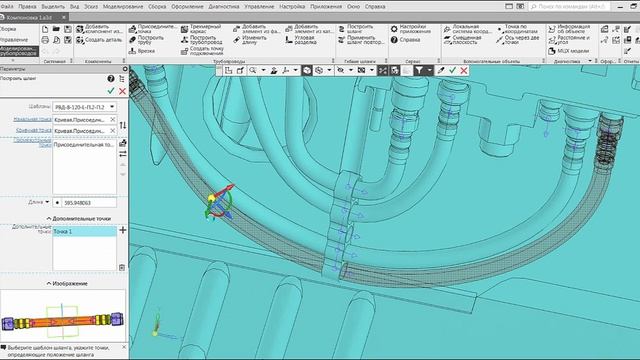
Task: Select Локальная система координат tool
Action: click(467, 29)
